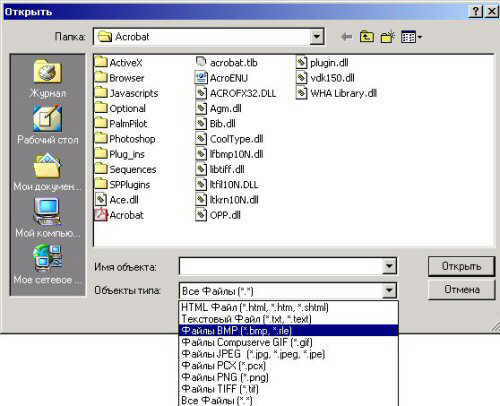
Task: Select the ActiveX folder
Action: pos(119,62)
